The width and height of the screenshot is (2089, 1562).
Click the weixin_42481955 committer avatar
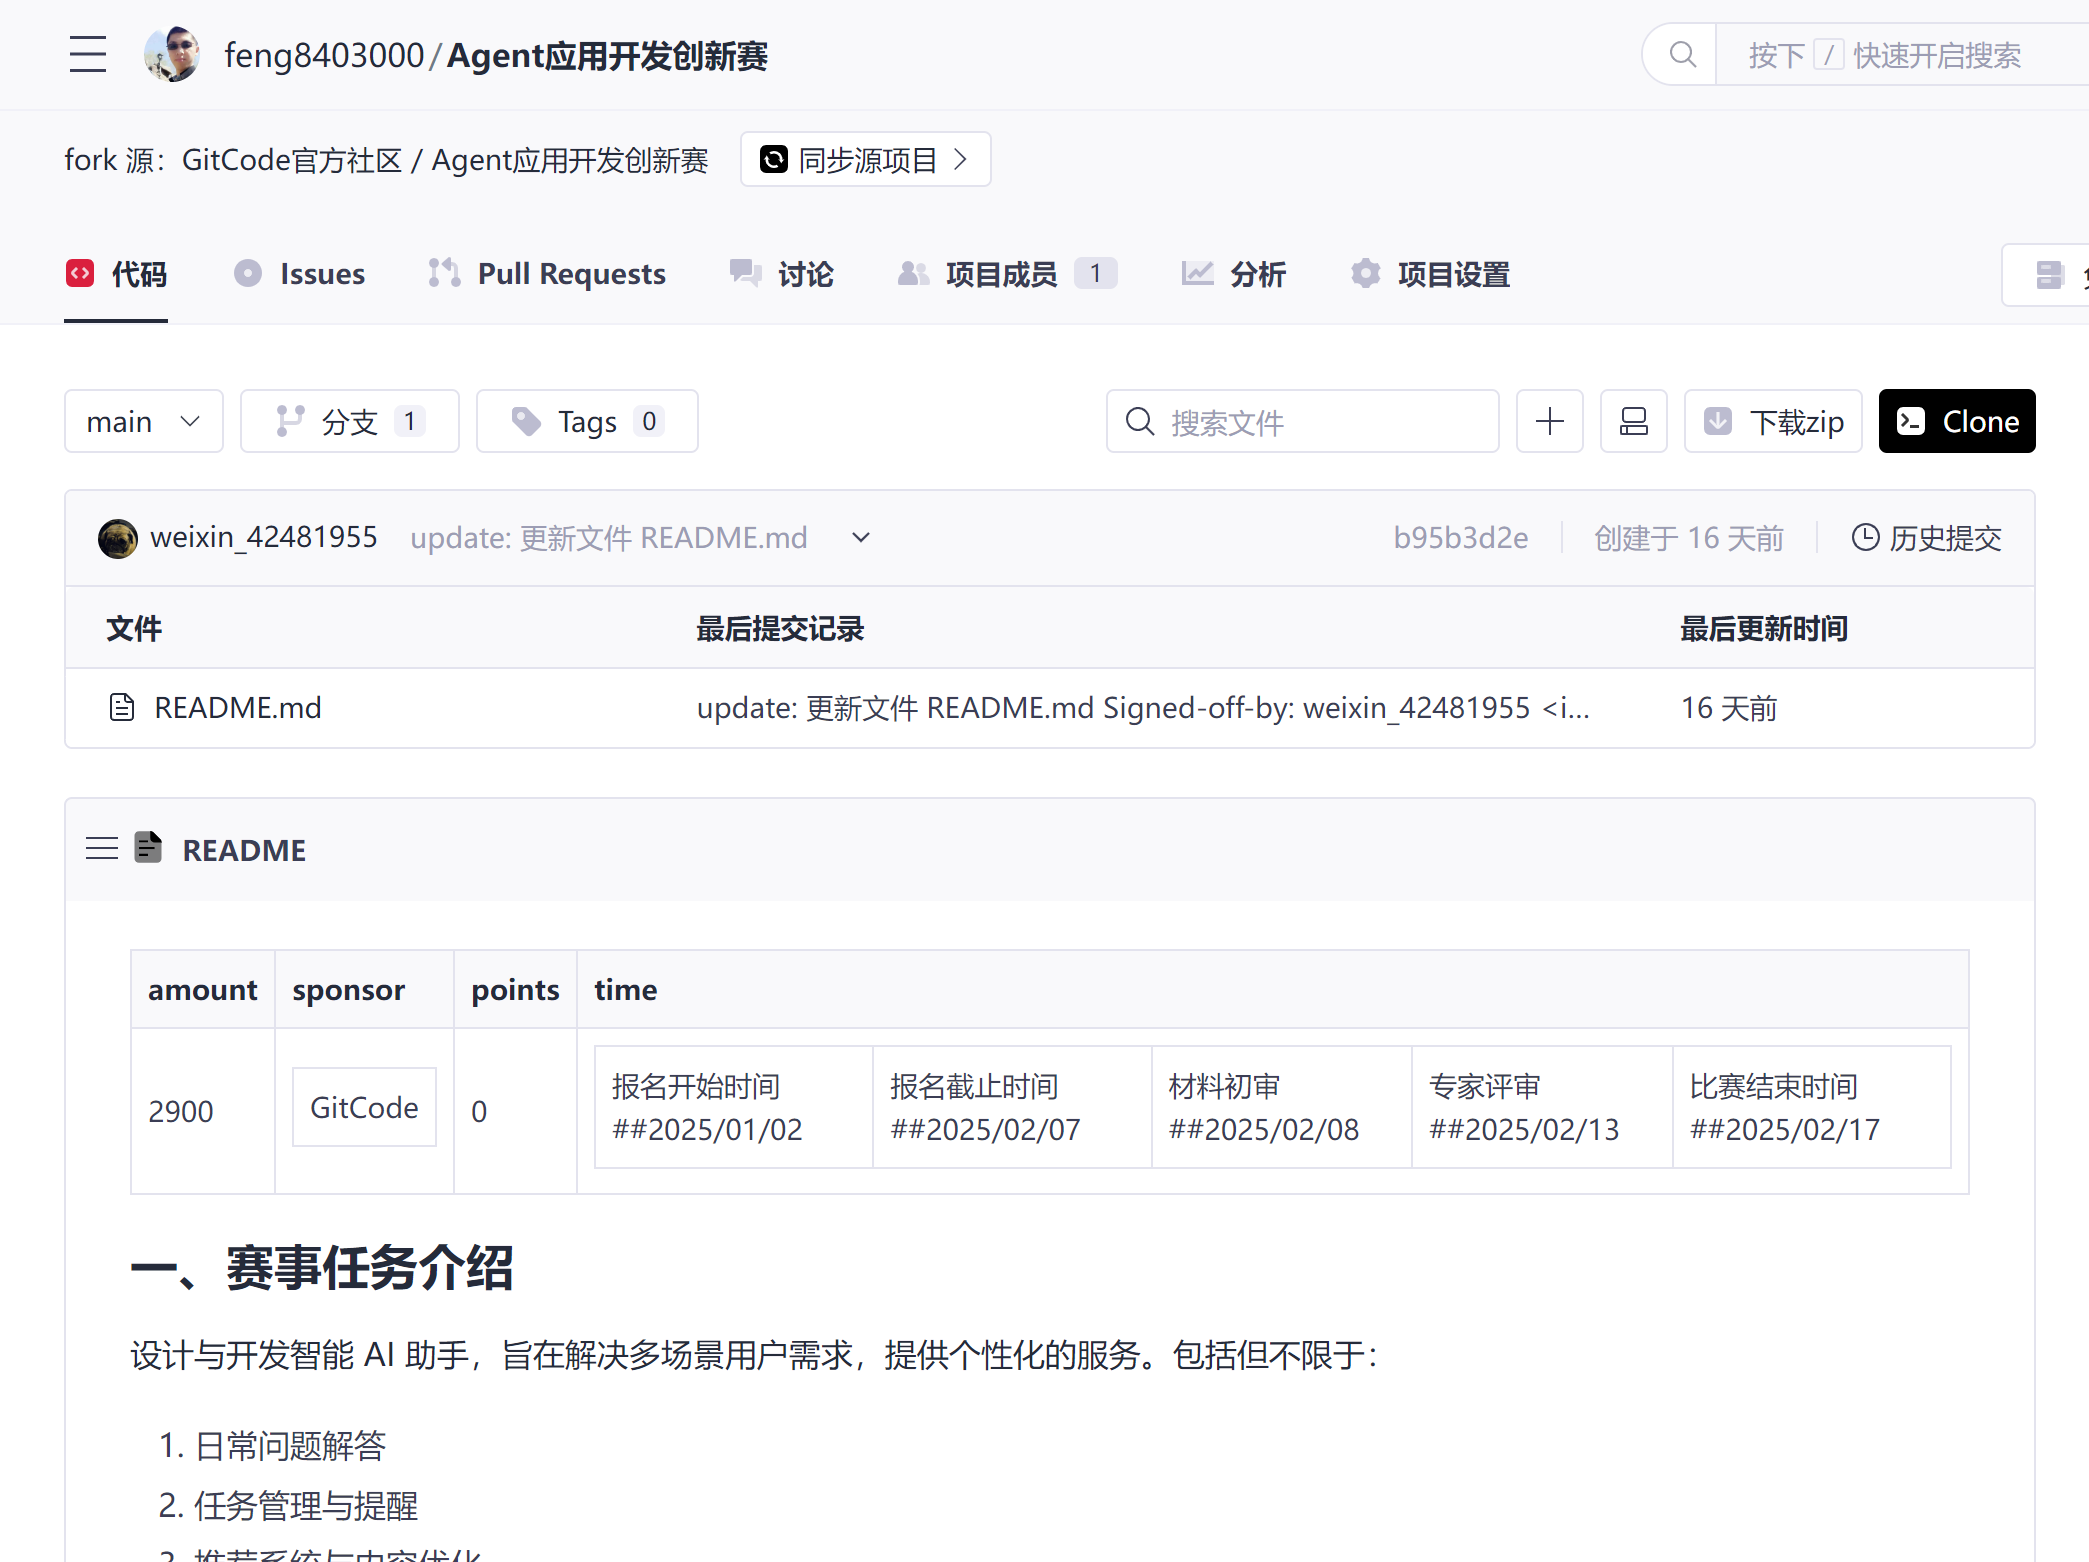coord(118,538)
